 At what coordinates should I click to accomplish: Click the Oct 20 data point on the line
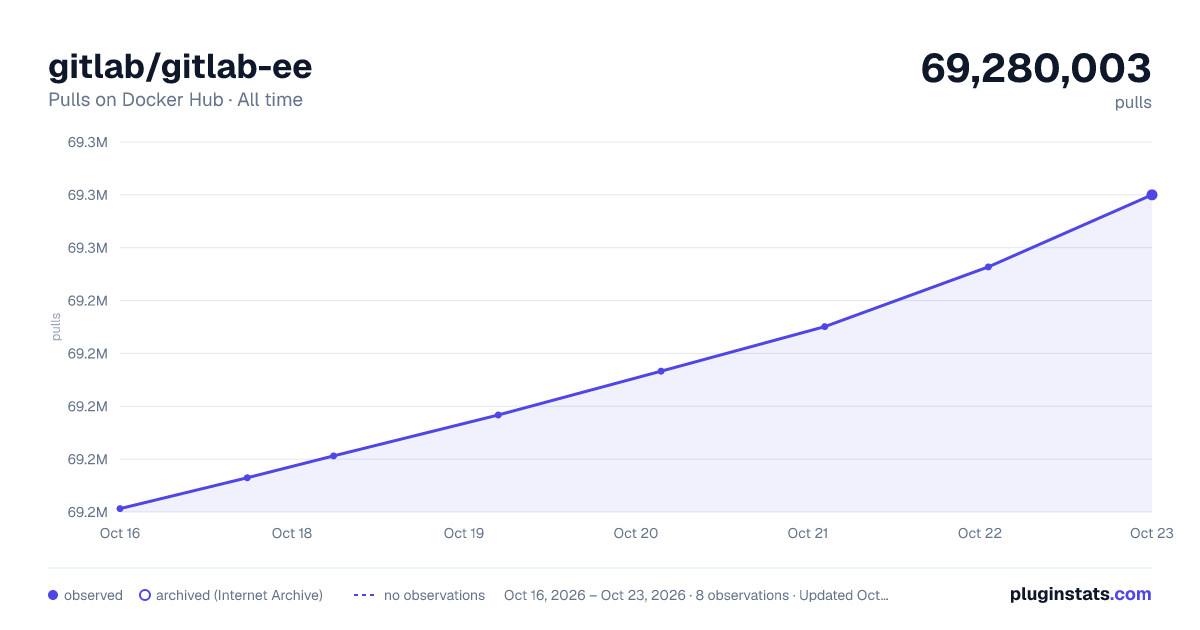pos(661,371)
